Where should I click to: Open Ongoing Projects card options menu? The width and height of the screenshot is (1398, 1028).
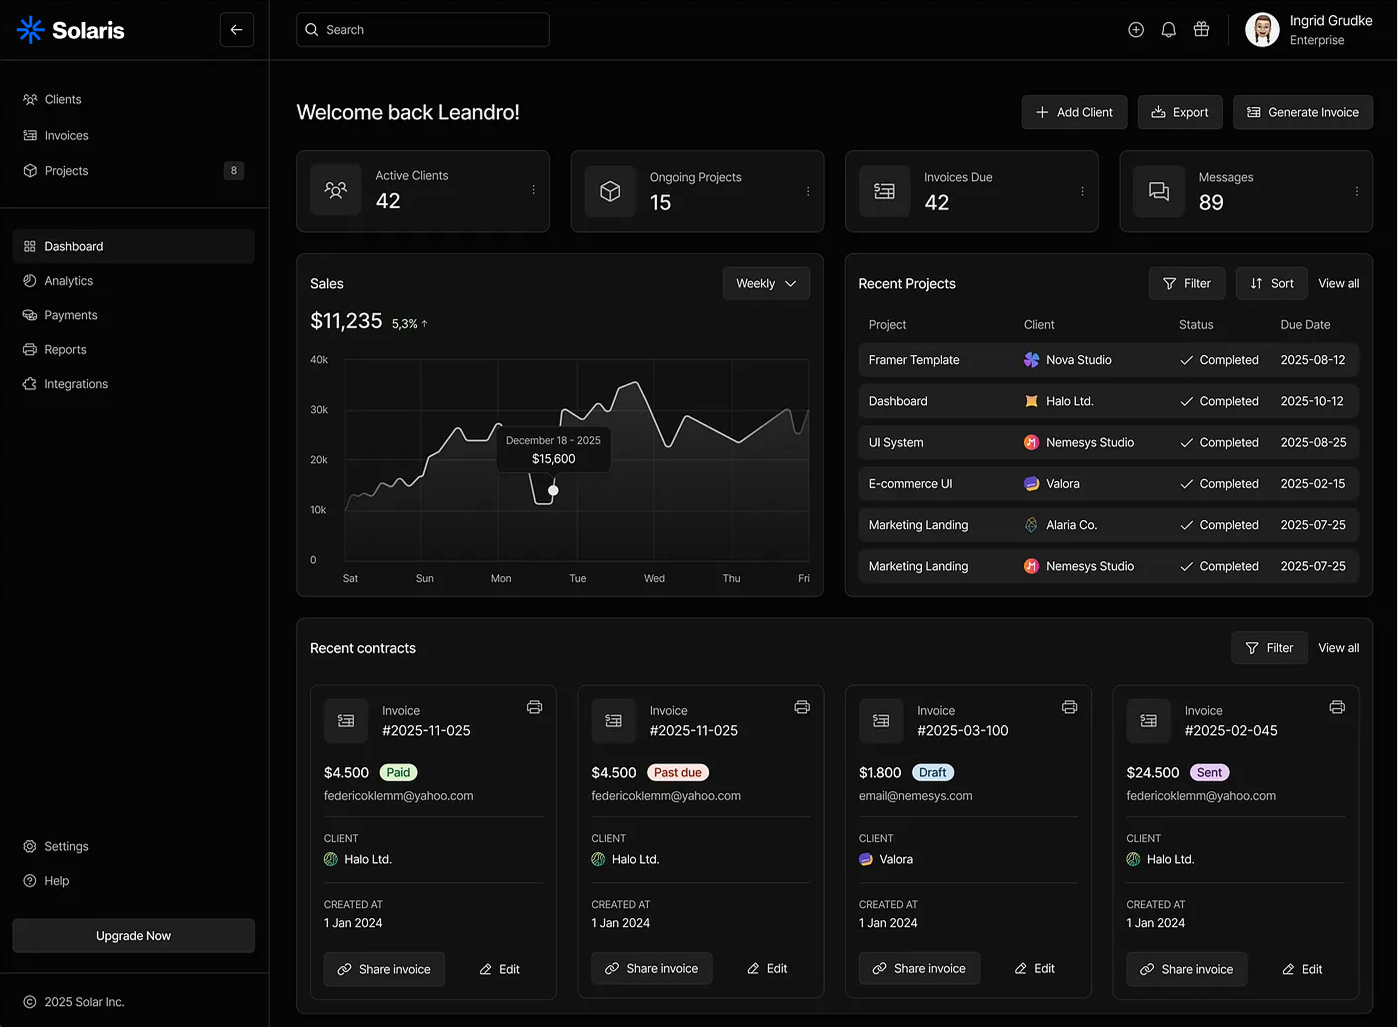[x=808, y=191]
